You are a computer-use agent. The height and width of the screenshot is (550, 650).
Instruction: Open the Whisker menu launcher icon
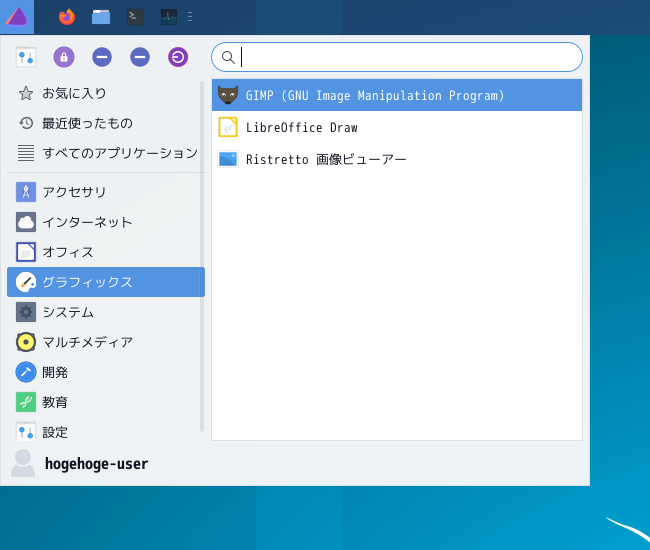[17, 17]
